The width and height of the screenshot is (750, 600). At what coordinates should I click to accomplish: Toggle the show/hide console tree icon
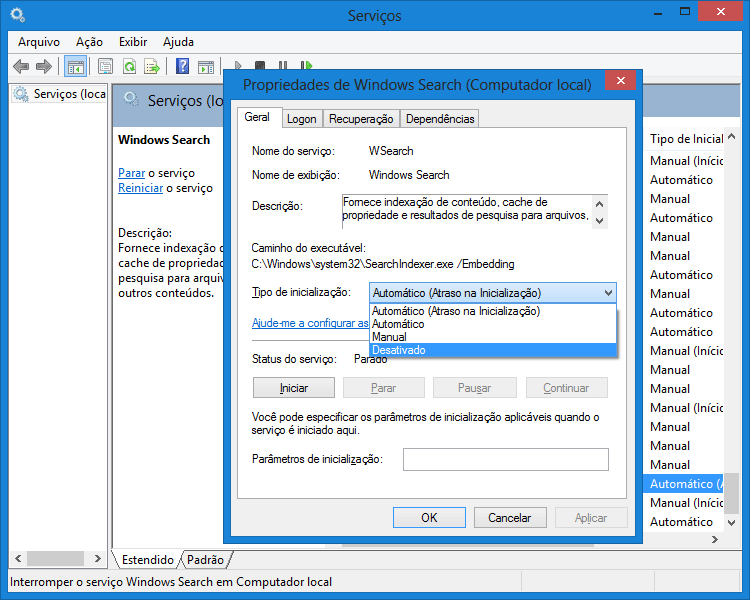76,66
